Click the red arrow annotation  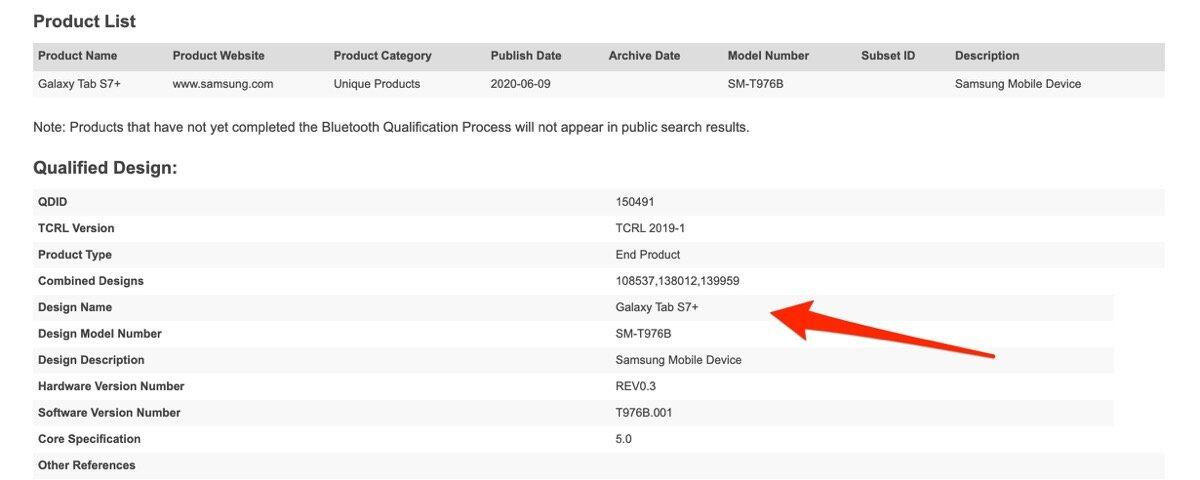tap(880, 330)
